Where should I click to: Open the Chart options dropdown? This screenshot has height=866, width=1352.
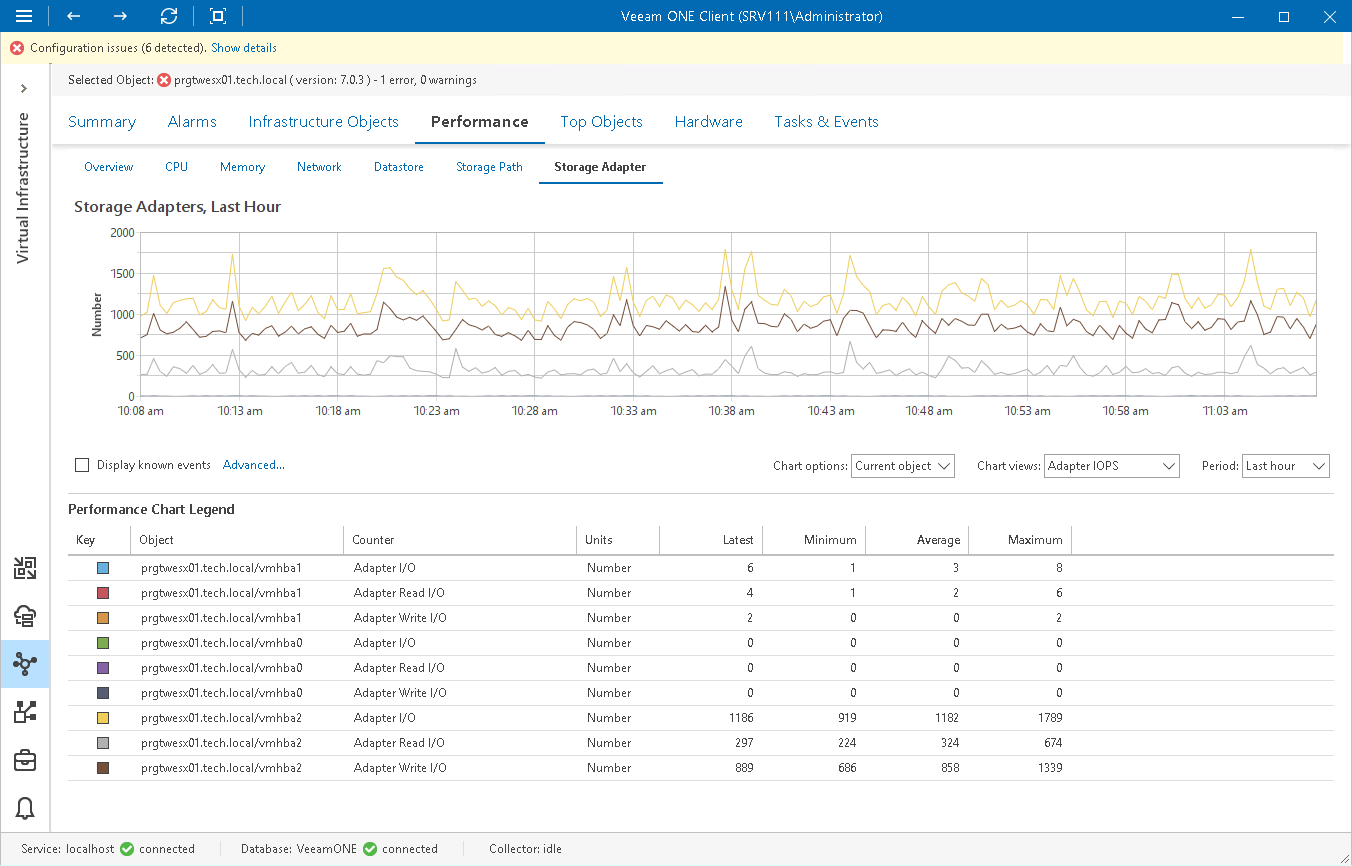pyautogui.click(x=904, y=466)
